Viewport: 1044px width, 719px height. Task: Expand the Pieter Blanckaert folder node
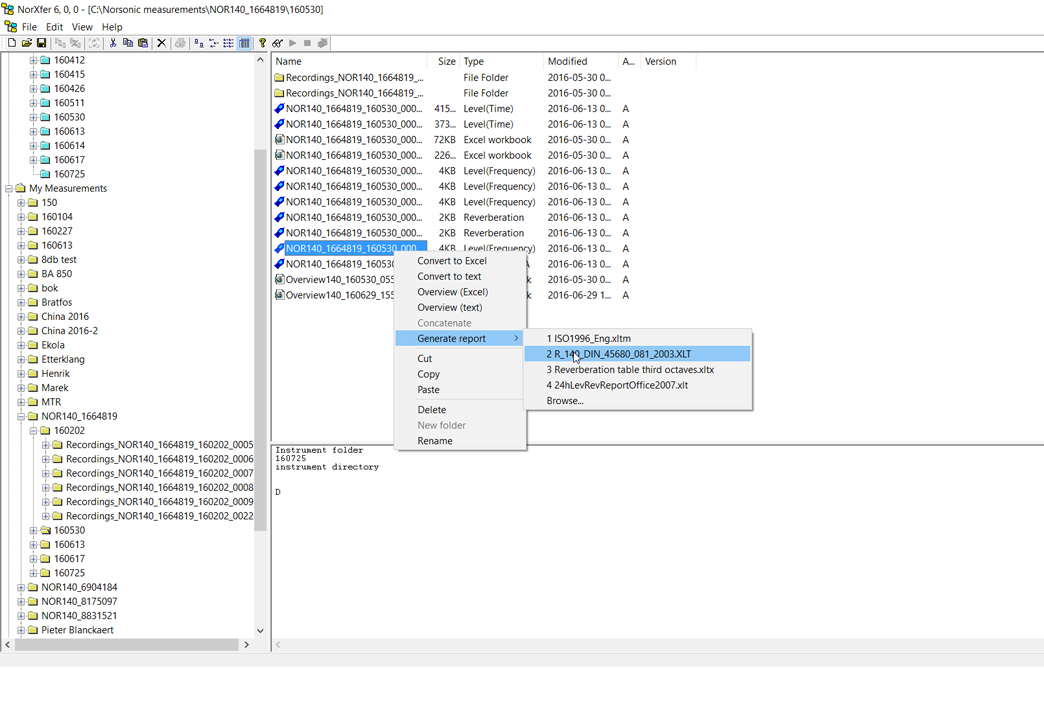point(21,630)
